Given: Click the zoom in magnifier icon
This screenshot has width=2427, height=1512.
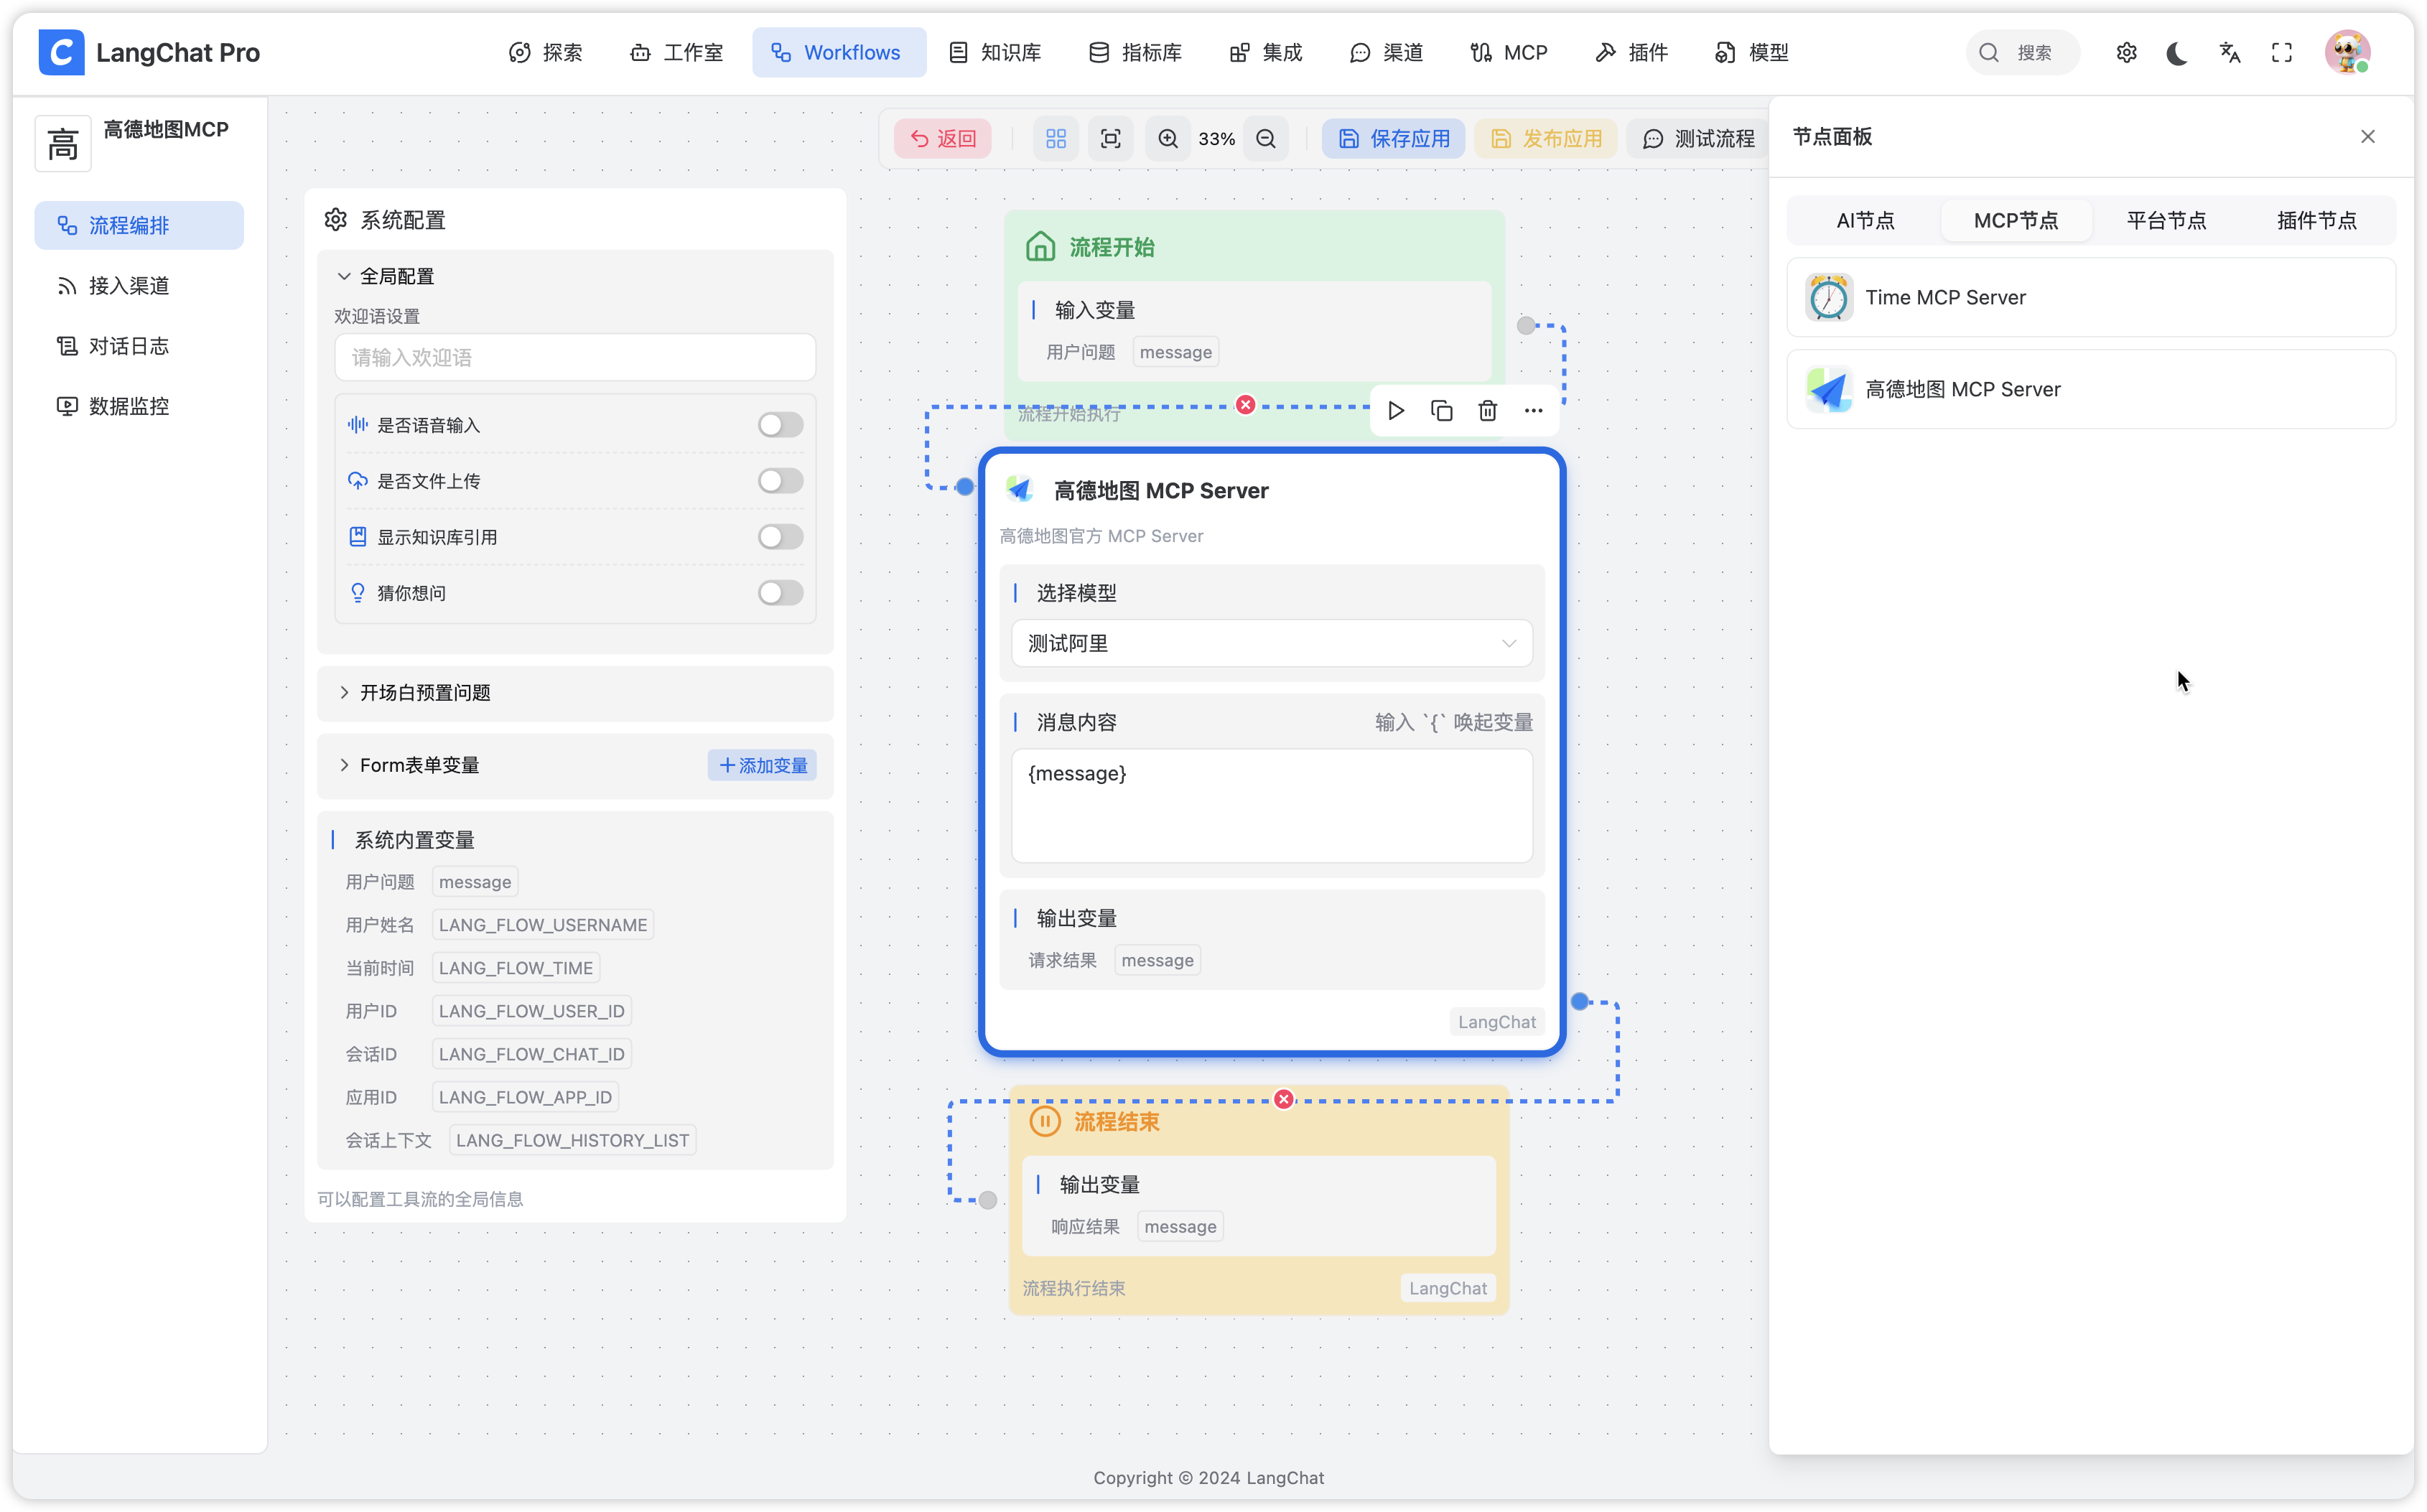Looking at the screenshot, I should point(1168,139).
